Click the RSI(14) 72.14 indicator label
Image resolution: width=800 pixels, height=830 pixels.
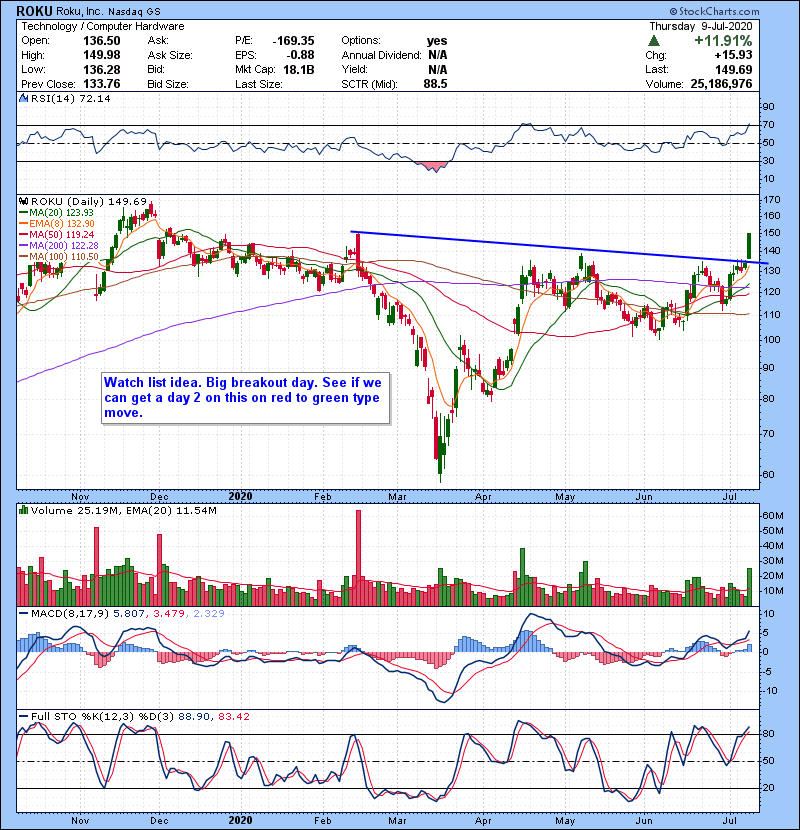click(x=70, y=98)
